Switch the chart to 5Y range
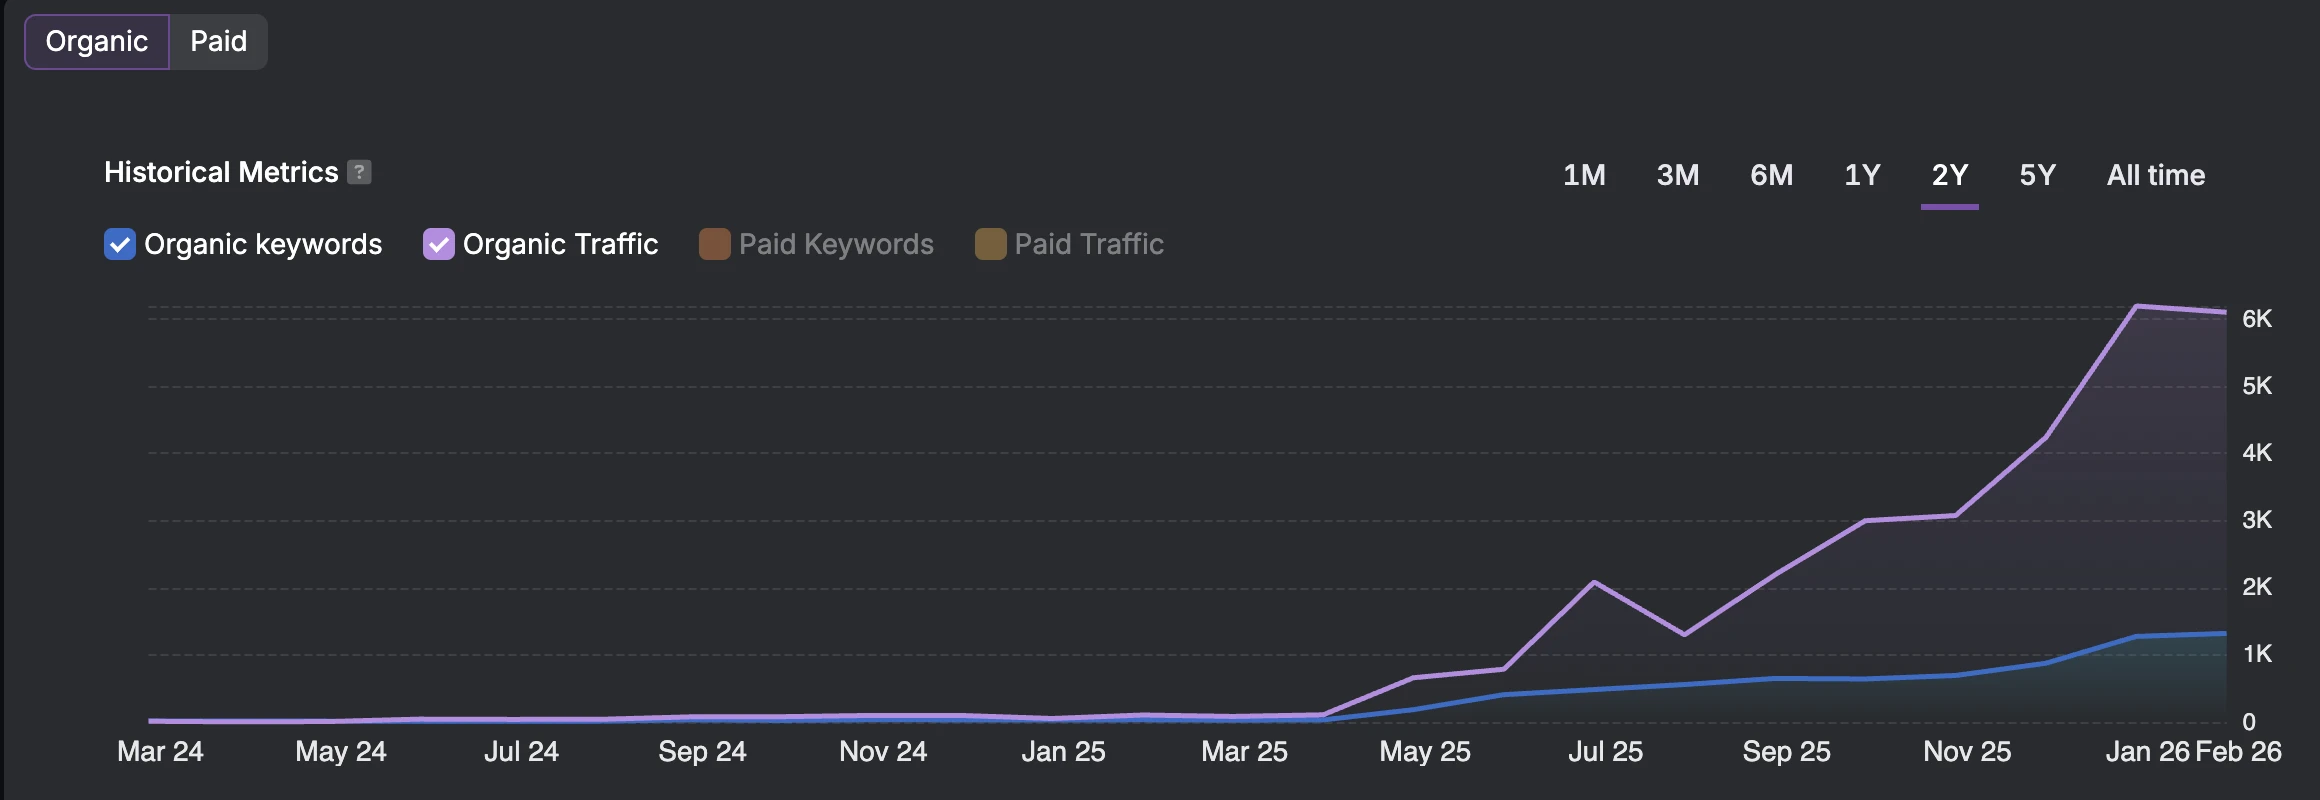Screen dimensions: 2320x800 [2037, 175]
